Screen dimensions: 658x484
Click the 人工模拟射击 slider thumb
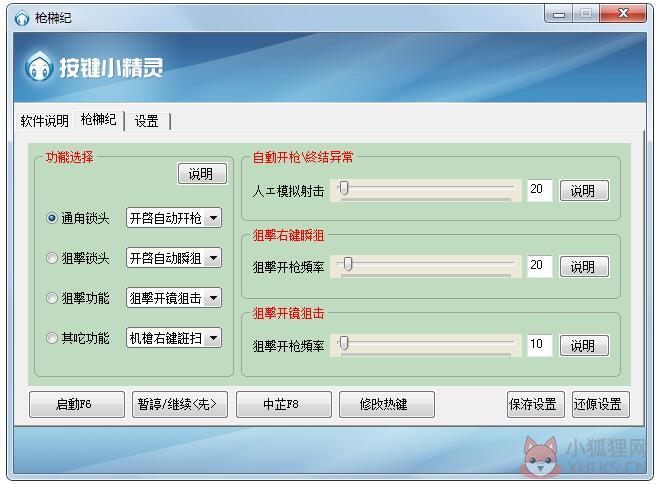344,188
